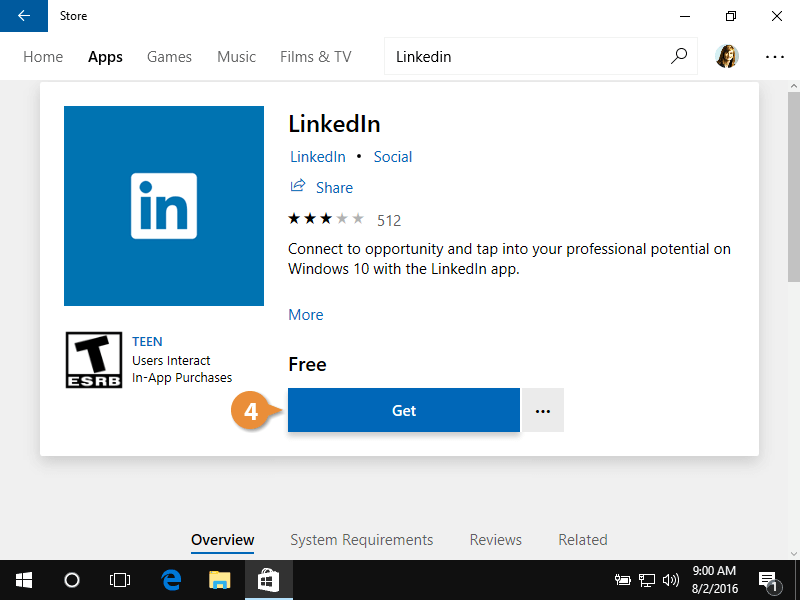The width and height of the screenshot is (800, 600).
Task: Open the Films & TV tab
Action: point(316,57)
